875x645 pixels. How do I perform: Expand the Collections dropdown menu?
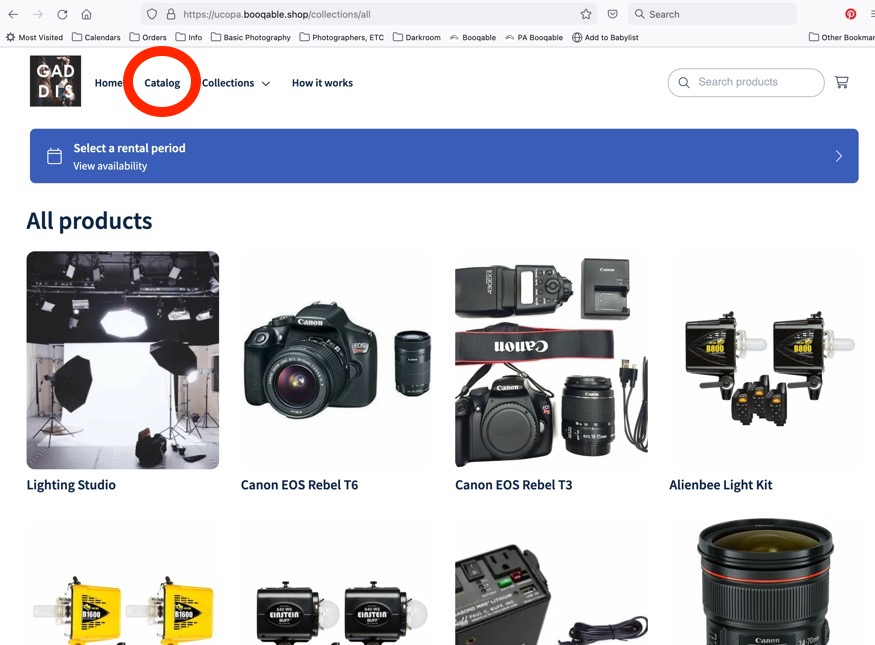click(235, 83)
